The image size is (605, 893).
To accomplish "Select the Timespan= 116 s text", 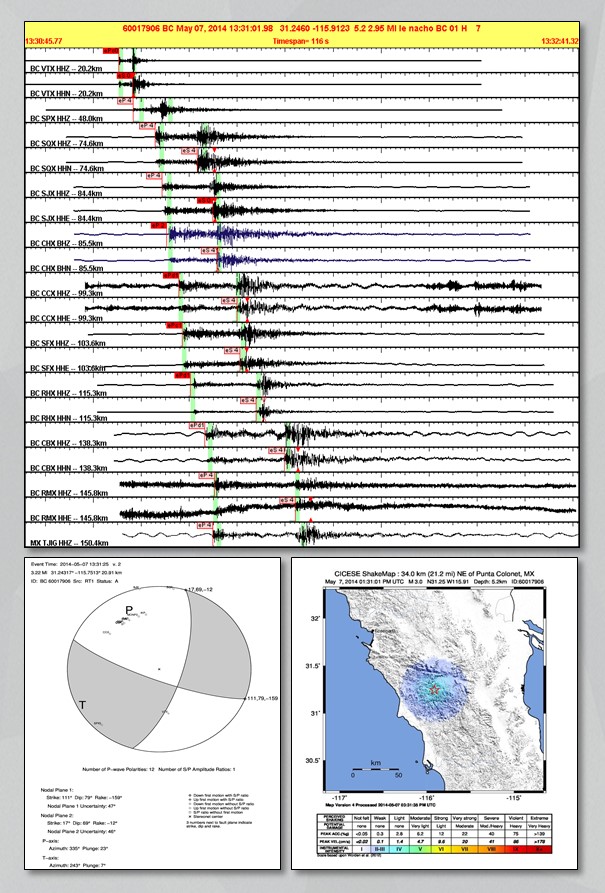I will [301, 41].
